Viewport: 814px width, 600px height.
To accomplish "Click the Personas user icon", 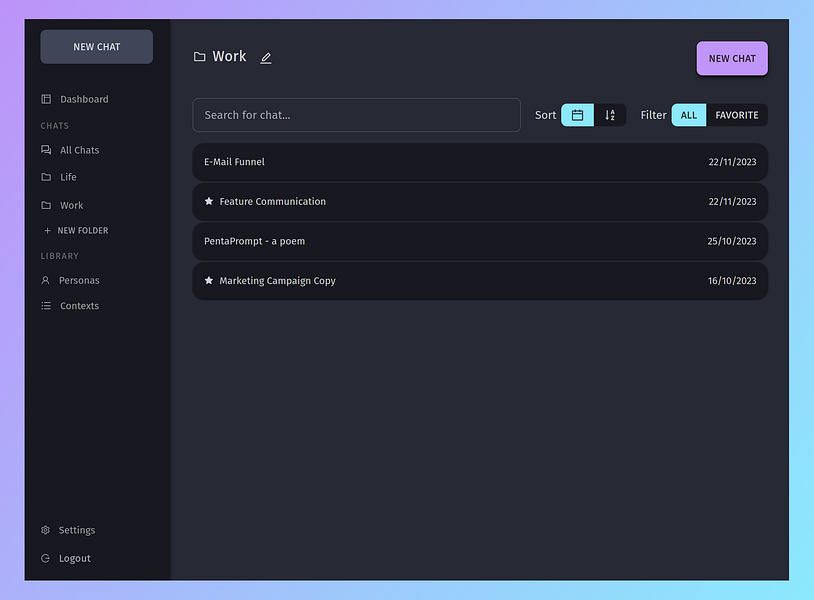I will [x=46, y=280].
